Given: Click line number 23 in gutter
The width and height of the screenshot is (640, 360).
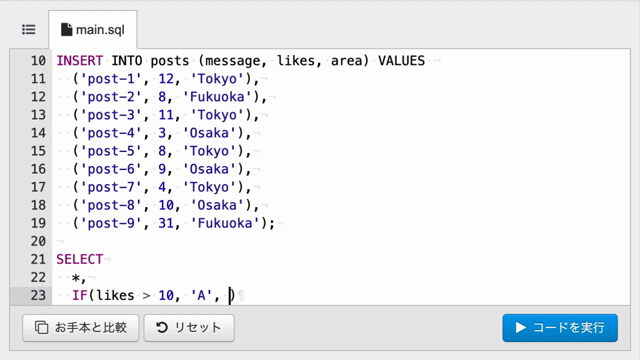Looking at the screenshot, I should pyautogui.click(x=38, y=295).
